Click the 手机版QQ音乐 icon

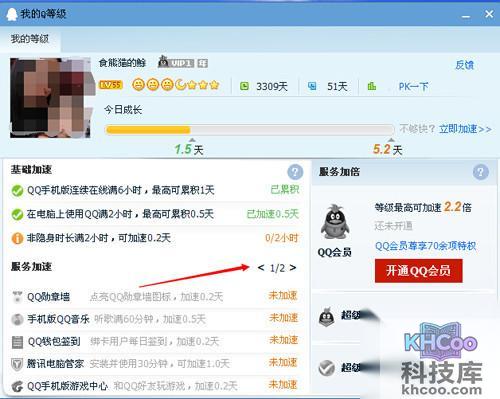pos(17,319)
